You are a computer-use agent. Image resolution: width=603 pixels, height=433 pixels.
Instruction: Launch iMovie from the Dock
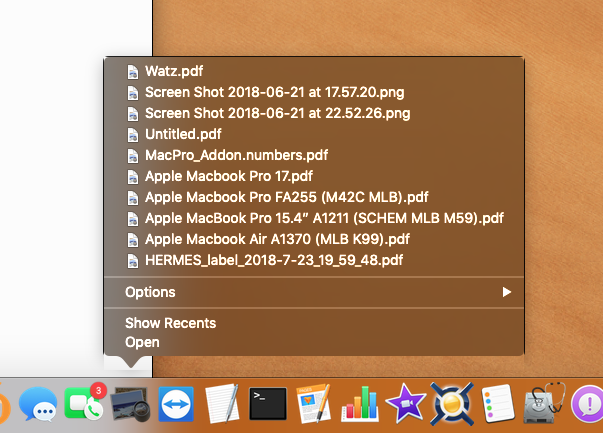(x=406, y=404)
